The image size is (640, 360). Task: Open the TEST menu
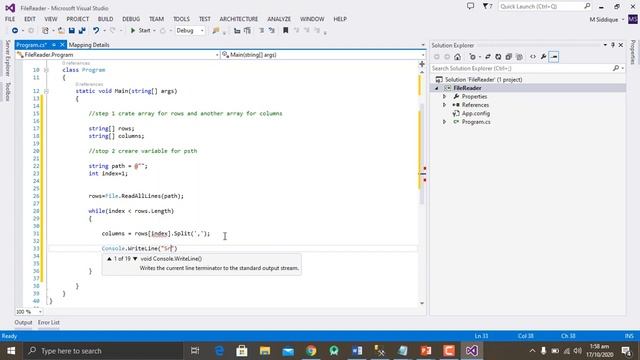click(204, 19)
